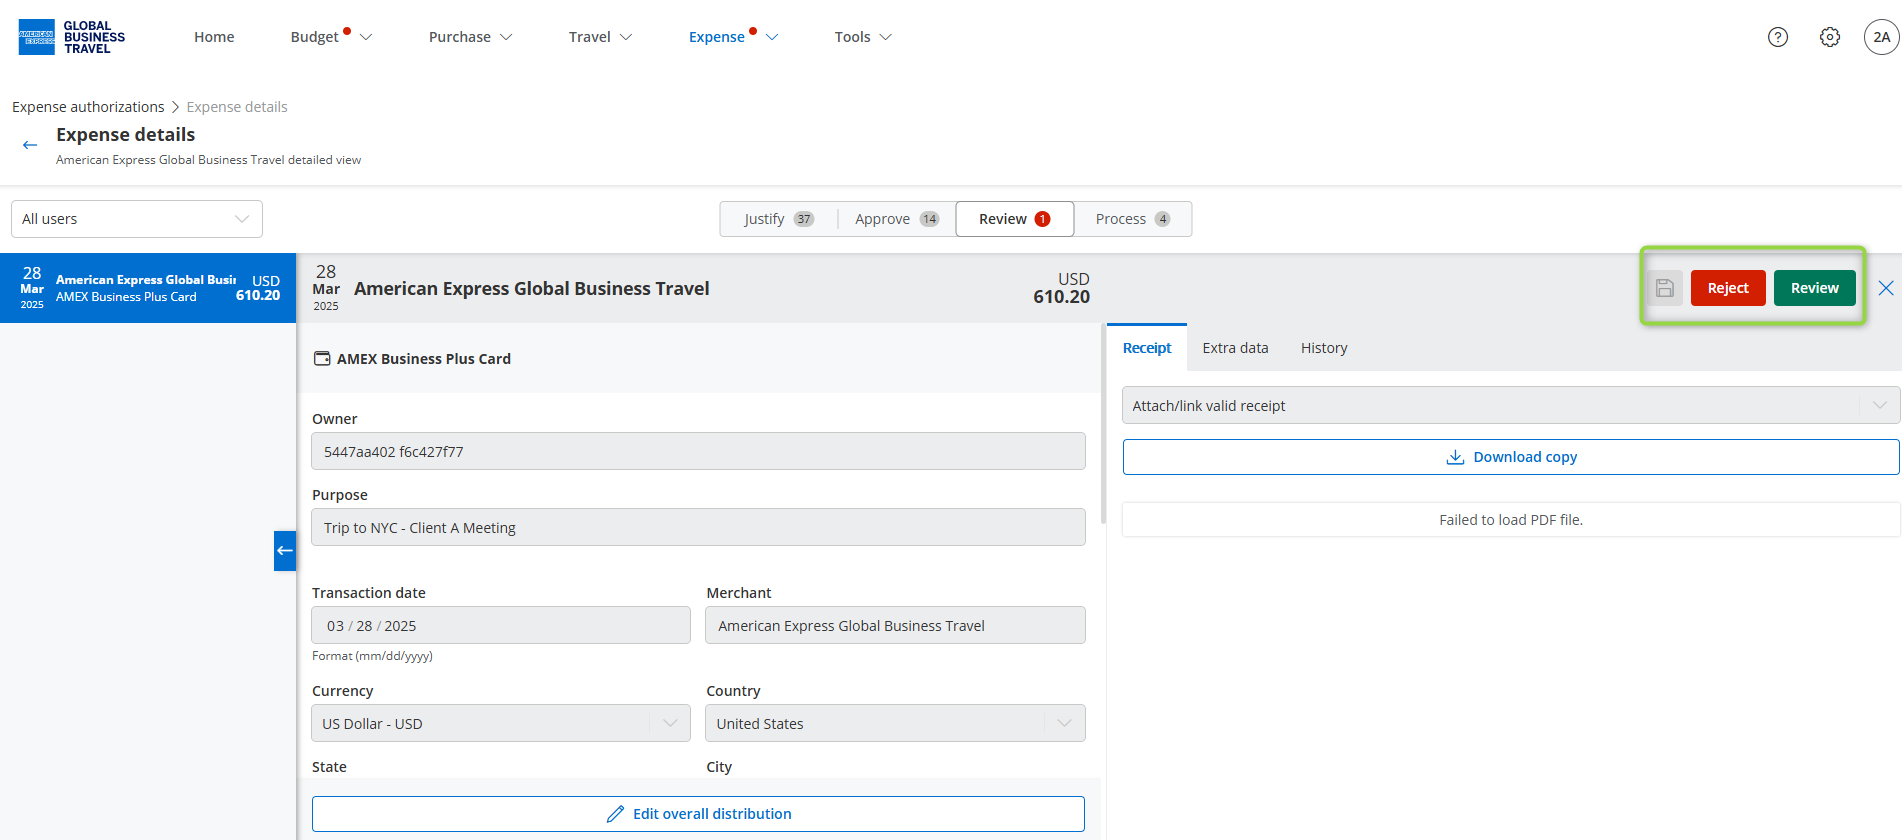Open the History tab
The height and width of the screenshot is (840, 1902).
(x=1324, y=348)
